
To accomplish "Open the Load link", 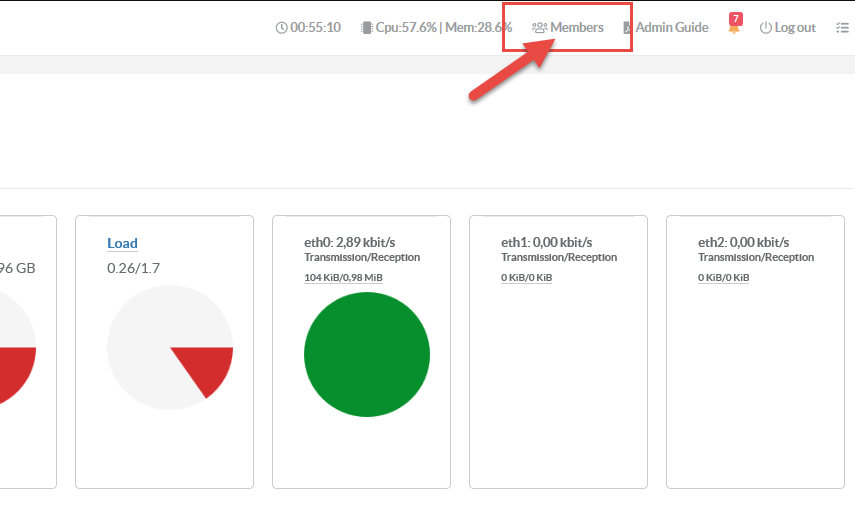I will tap(122, 243).
